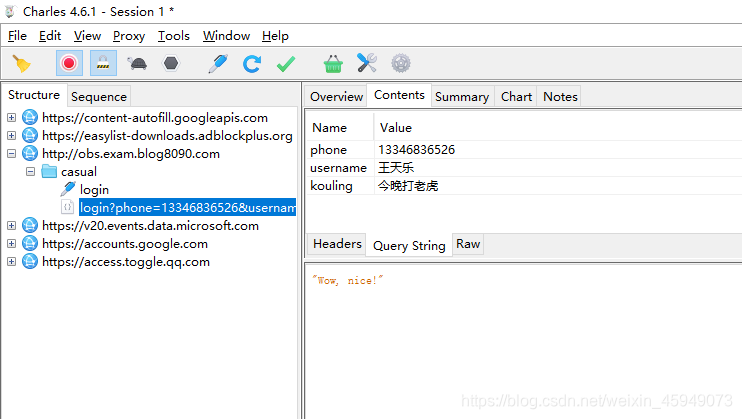Image resolution: width=742 pixels, height=419 pixels.
Task: Select https://easylist-downloads.adblockplus.org host
Action: point(167,135)
